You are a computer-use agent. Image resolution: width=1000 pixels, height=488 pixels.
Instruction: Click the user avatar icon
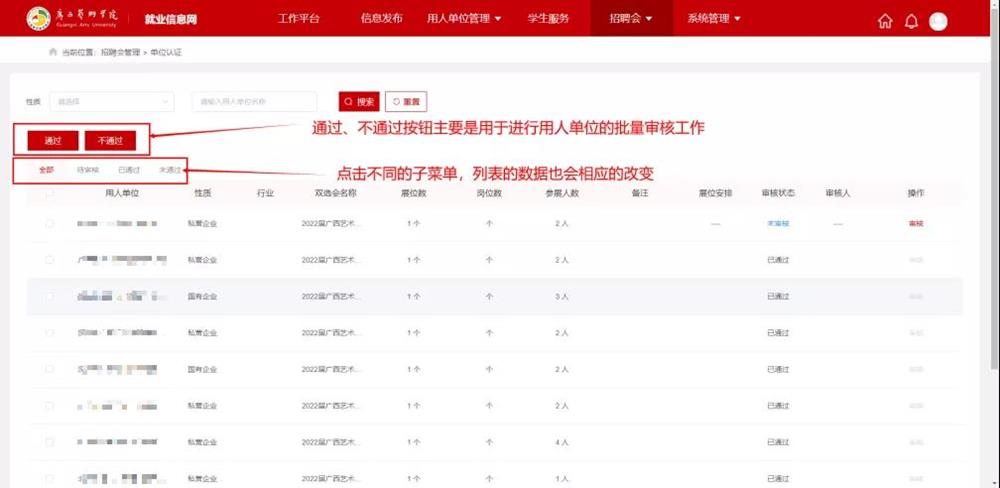point(938,22)
